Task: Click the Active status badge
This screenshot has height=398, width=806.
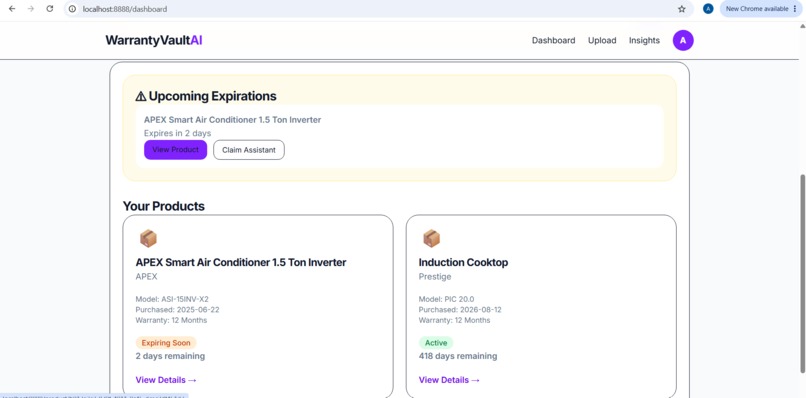Action: pos(435,342)
